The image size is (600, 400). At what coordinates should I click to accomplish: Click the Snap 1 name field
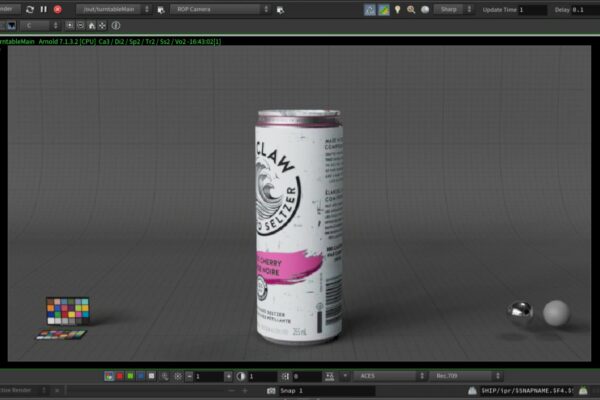[326, 391]
